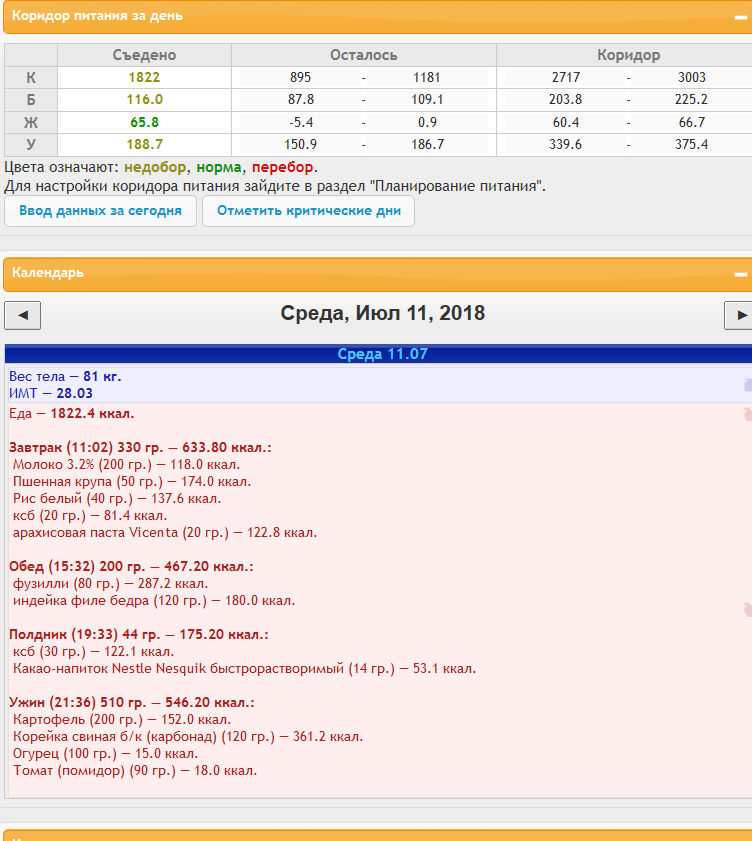Viewport: 752px width, 841px height.
Task: Open the Обед (15:32) meal entry
Action: coord(130,566)
